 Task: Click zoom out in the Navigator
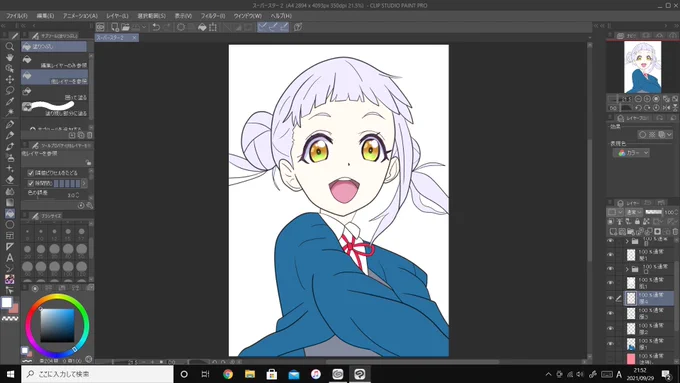(638, 99)
